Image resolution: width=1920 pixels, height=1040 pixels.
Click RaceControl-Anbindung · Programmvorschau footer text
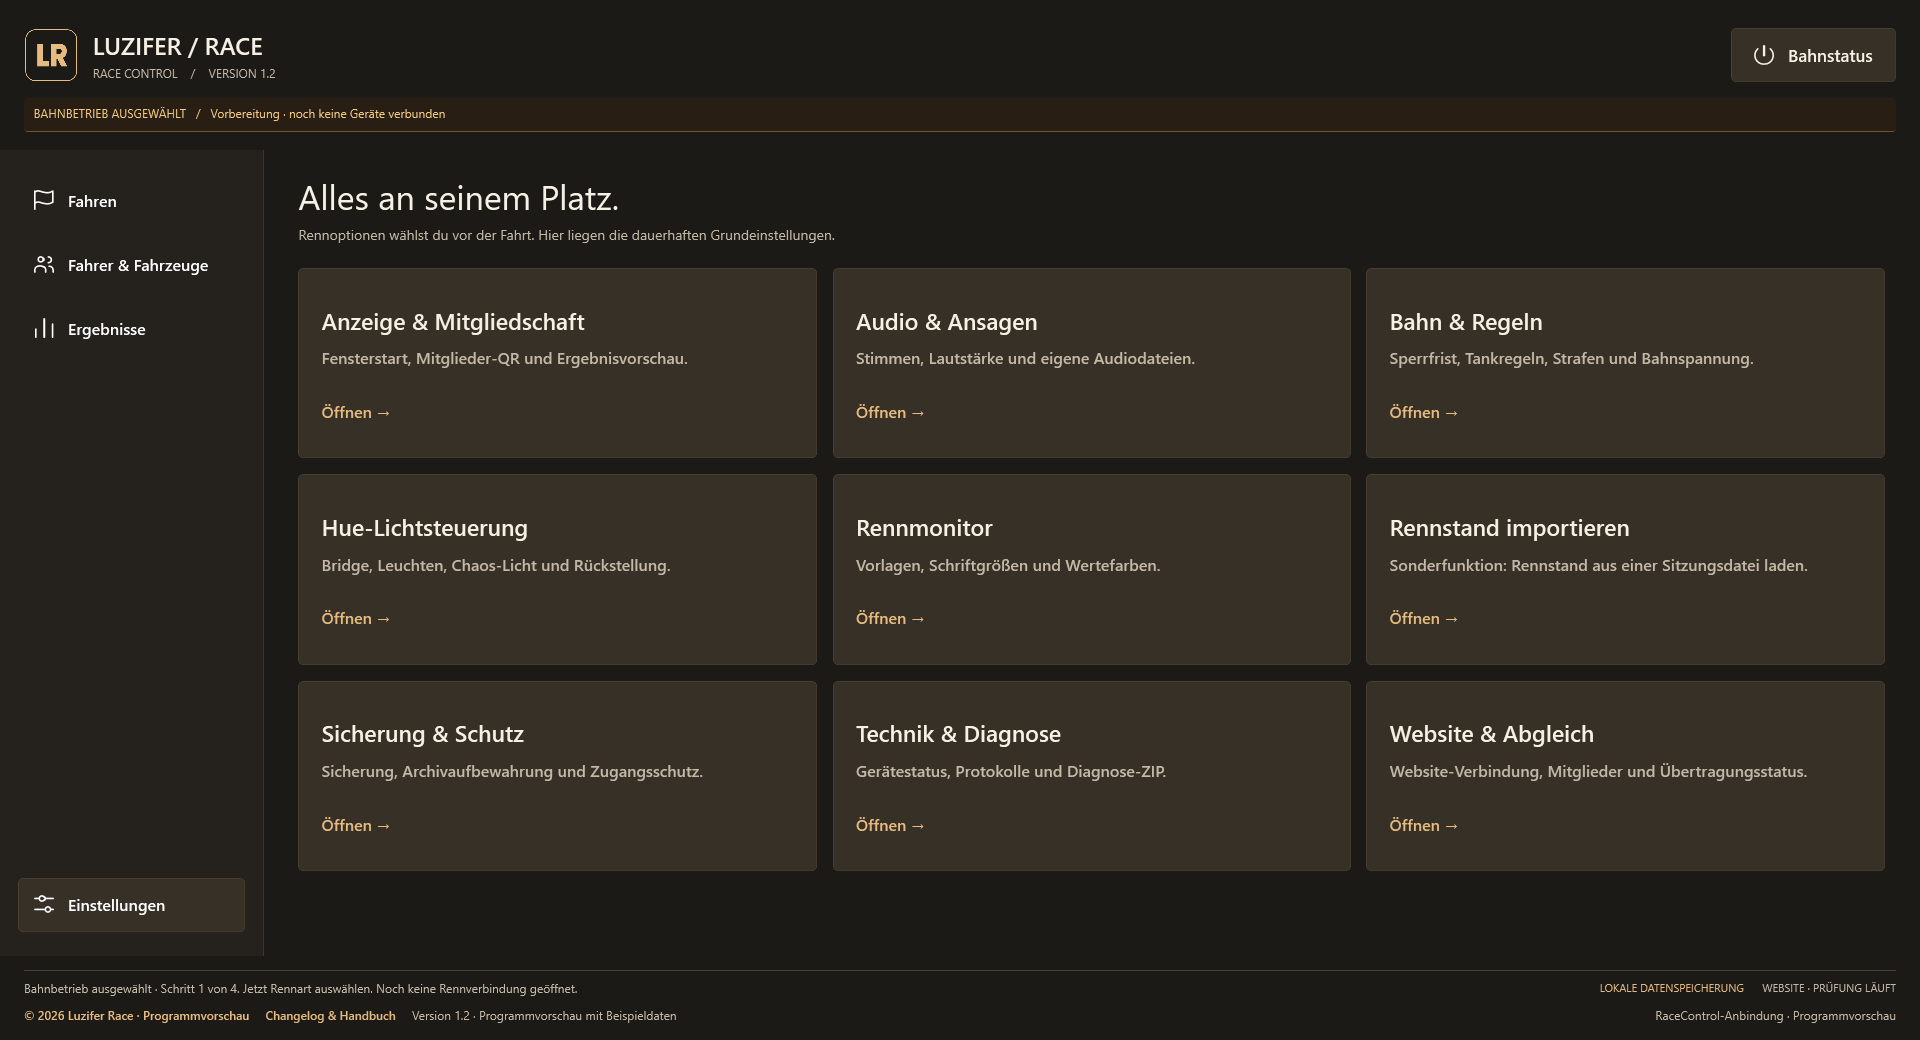pyautogui.click(x=1775, y=1016)
